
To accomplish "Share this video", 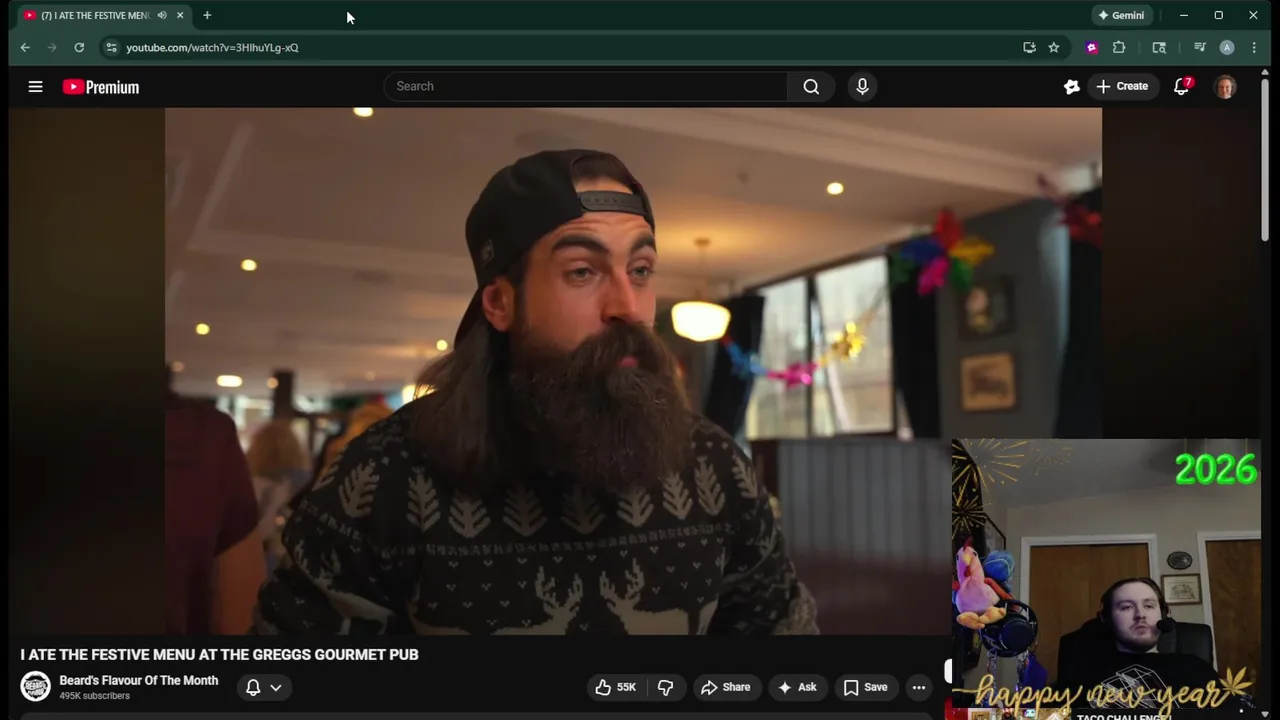I will pos(725,687).
